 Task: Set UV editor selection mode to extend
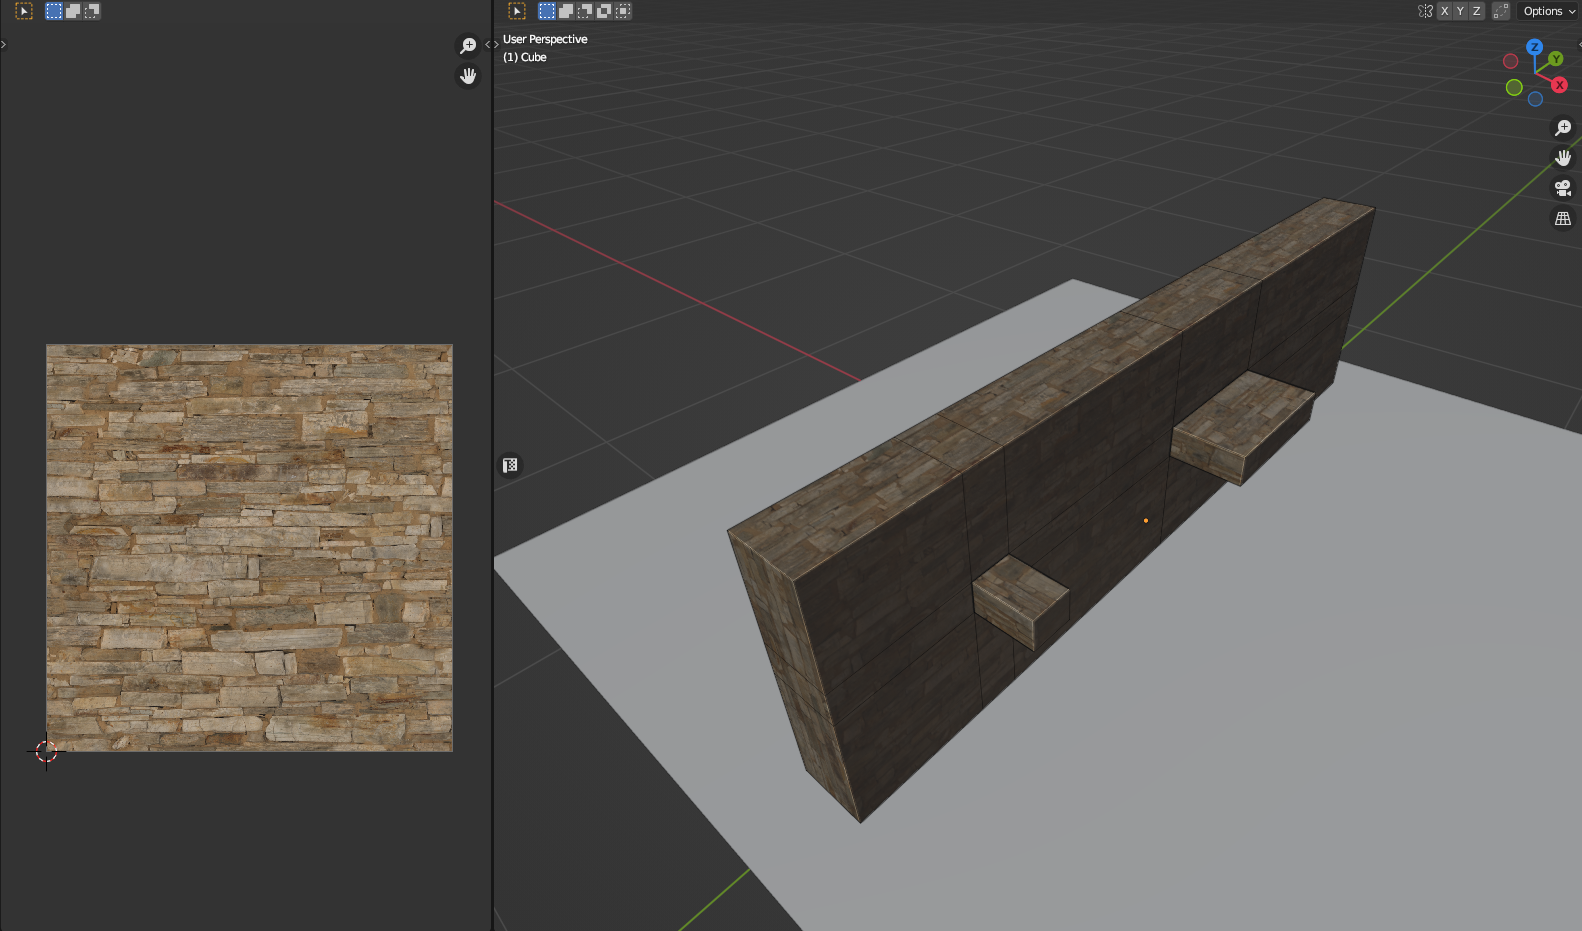pos(73,11)
